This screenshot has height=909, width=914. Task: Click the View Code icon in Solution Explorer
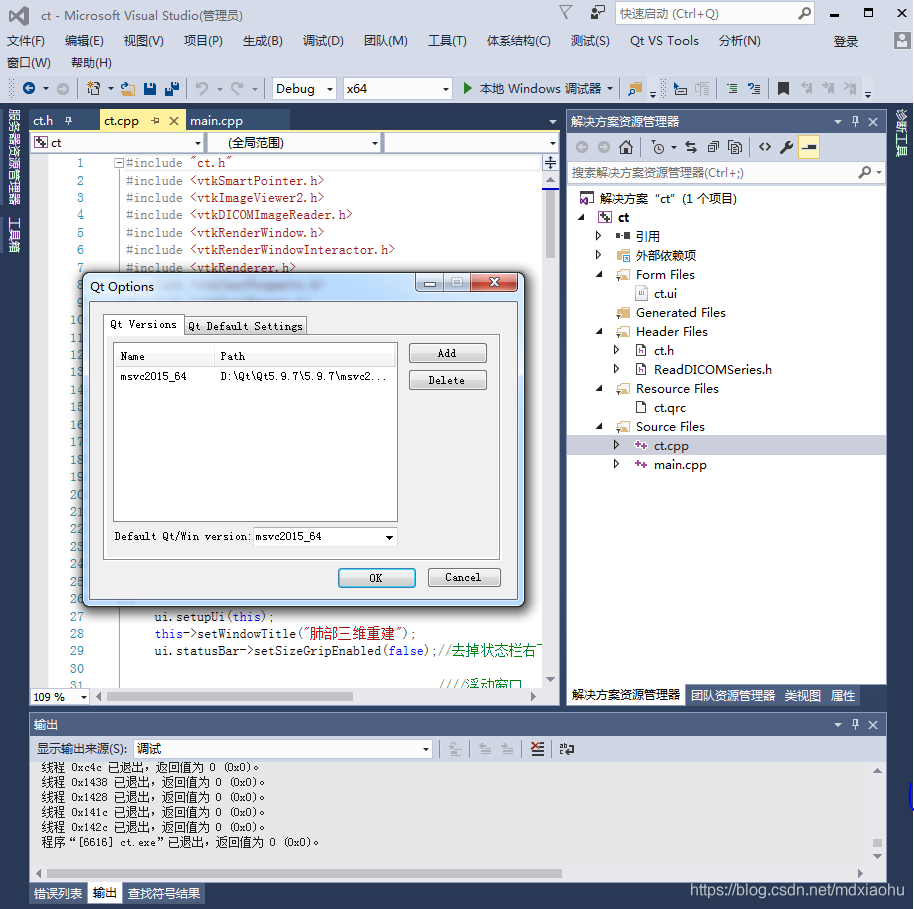click(765, 148)
